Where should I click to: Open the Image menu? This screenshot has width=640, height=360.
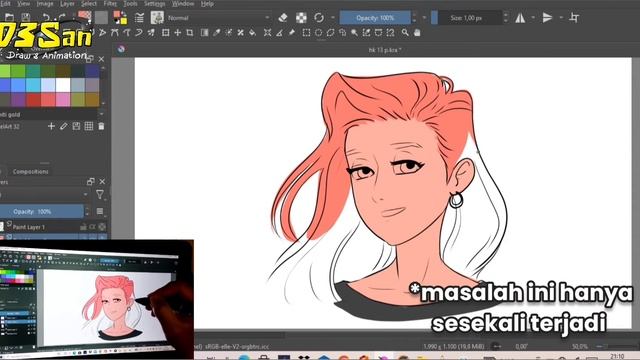click(45, 4)
